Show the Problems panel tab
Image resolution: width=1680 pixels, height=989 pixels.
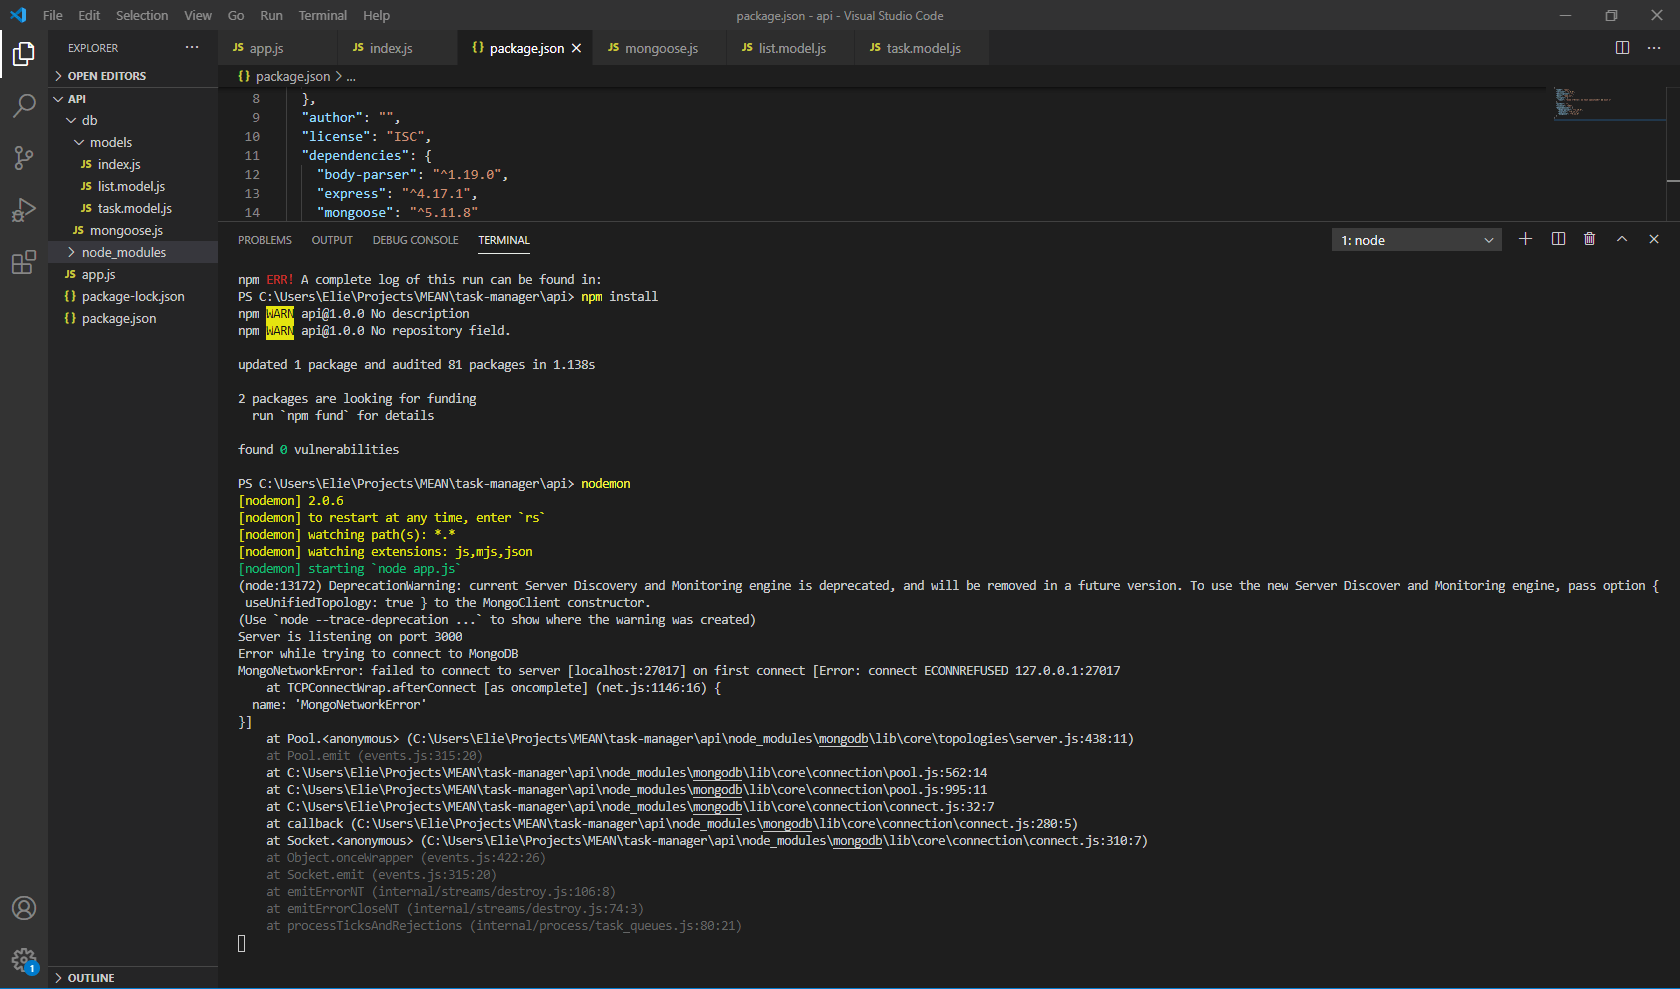tap(265, 240)
